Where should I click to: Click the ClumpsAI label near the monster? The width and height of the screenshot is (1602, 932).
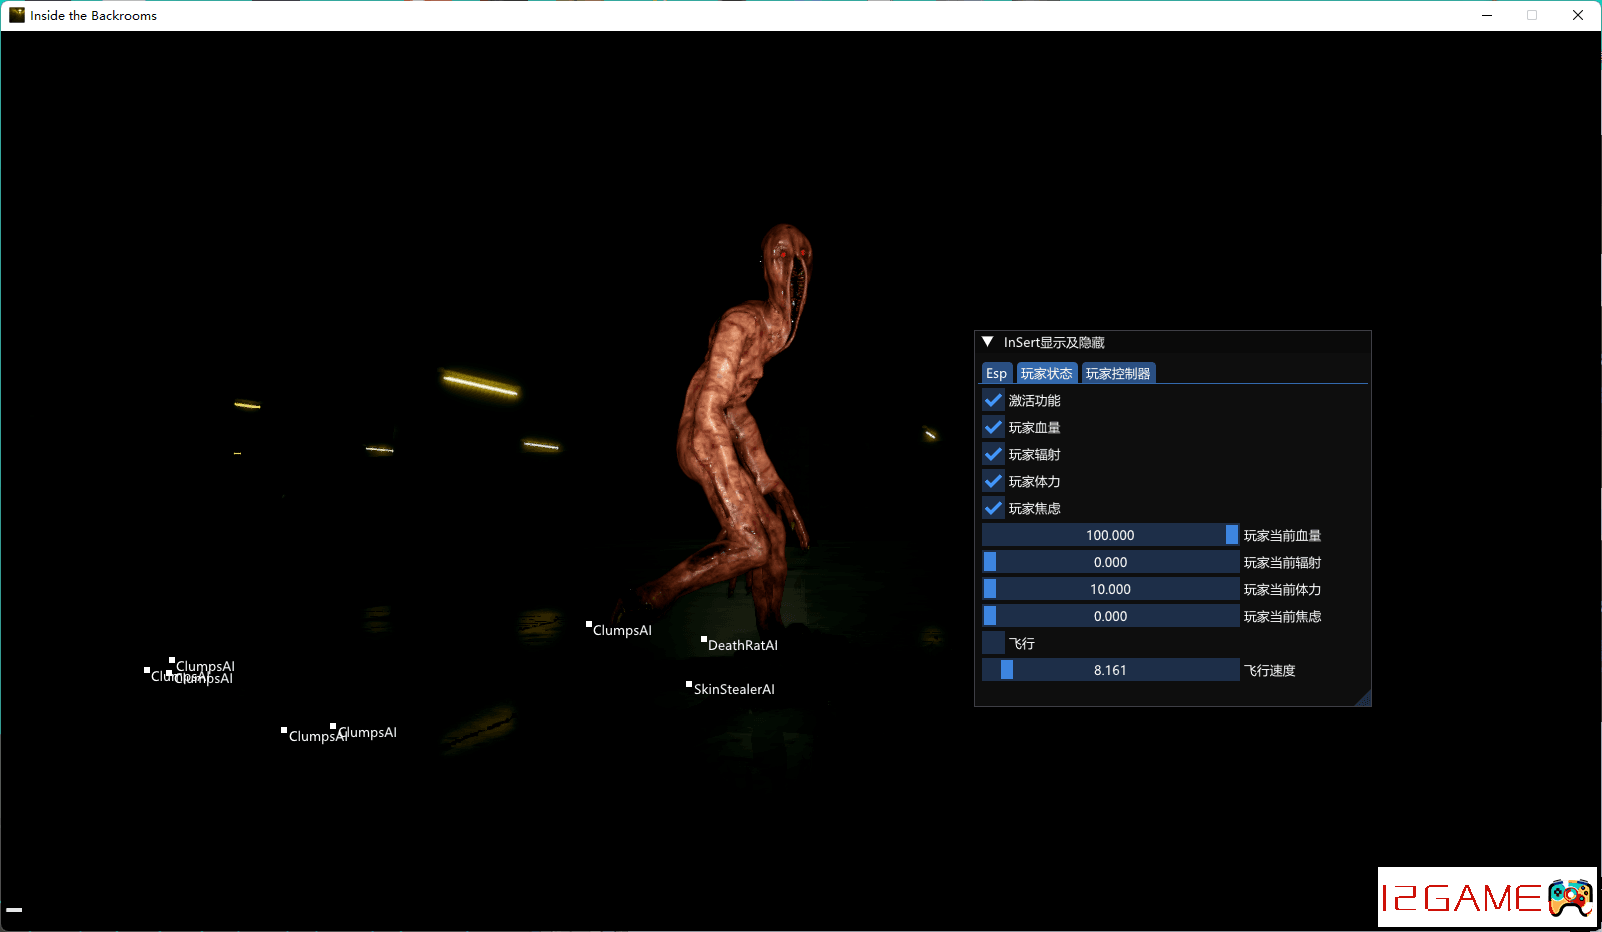click(622, 630)
